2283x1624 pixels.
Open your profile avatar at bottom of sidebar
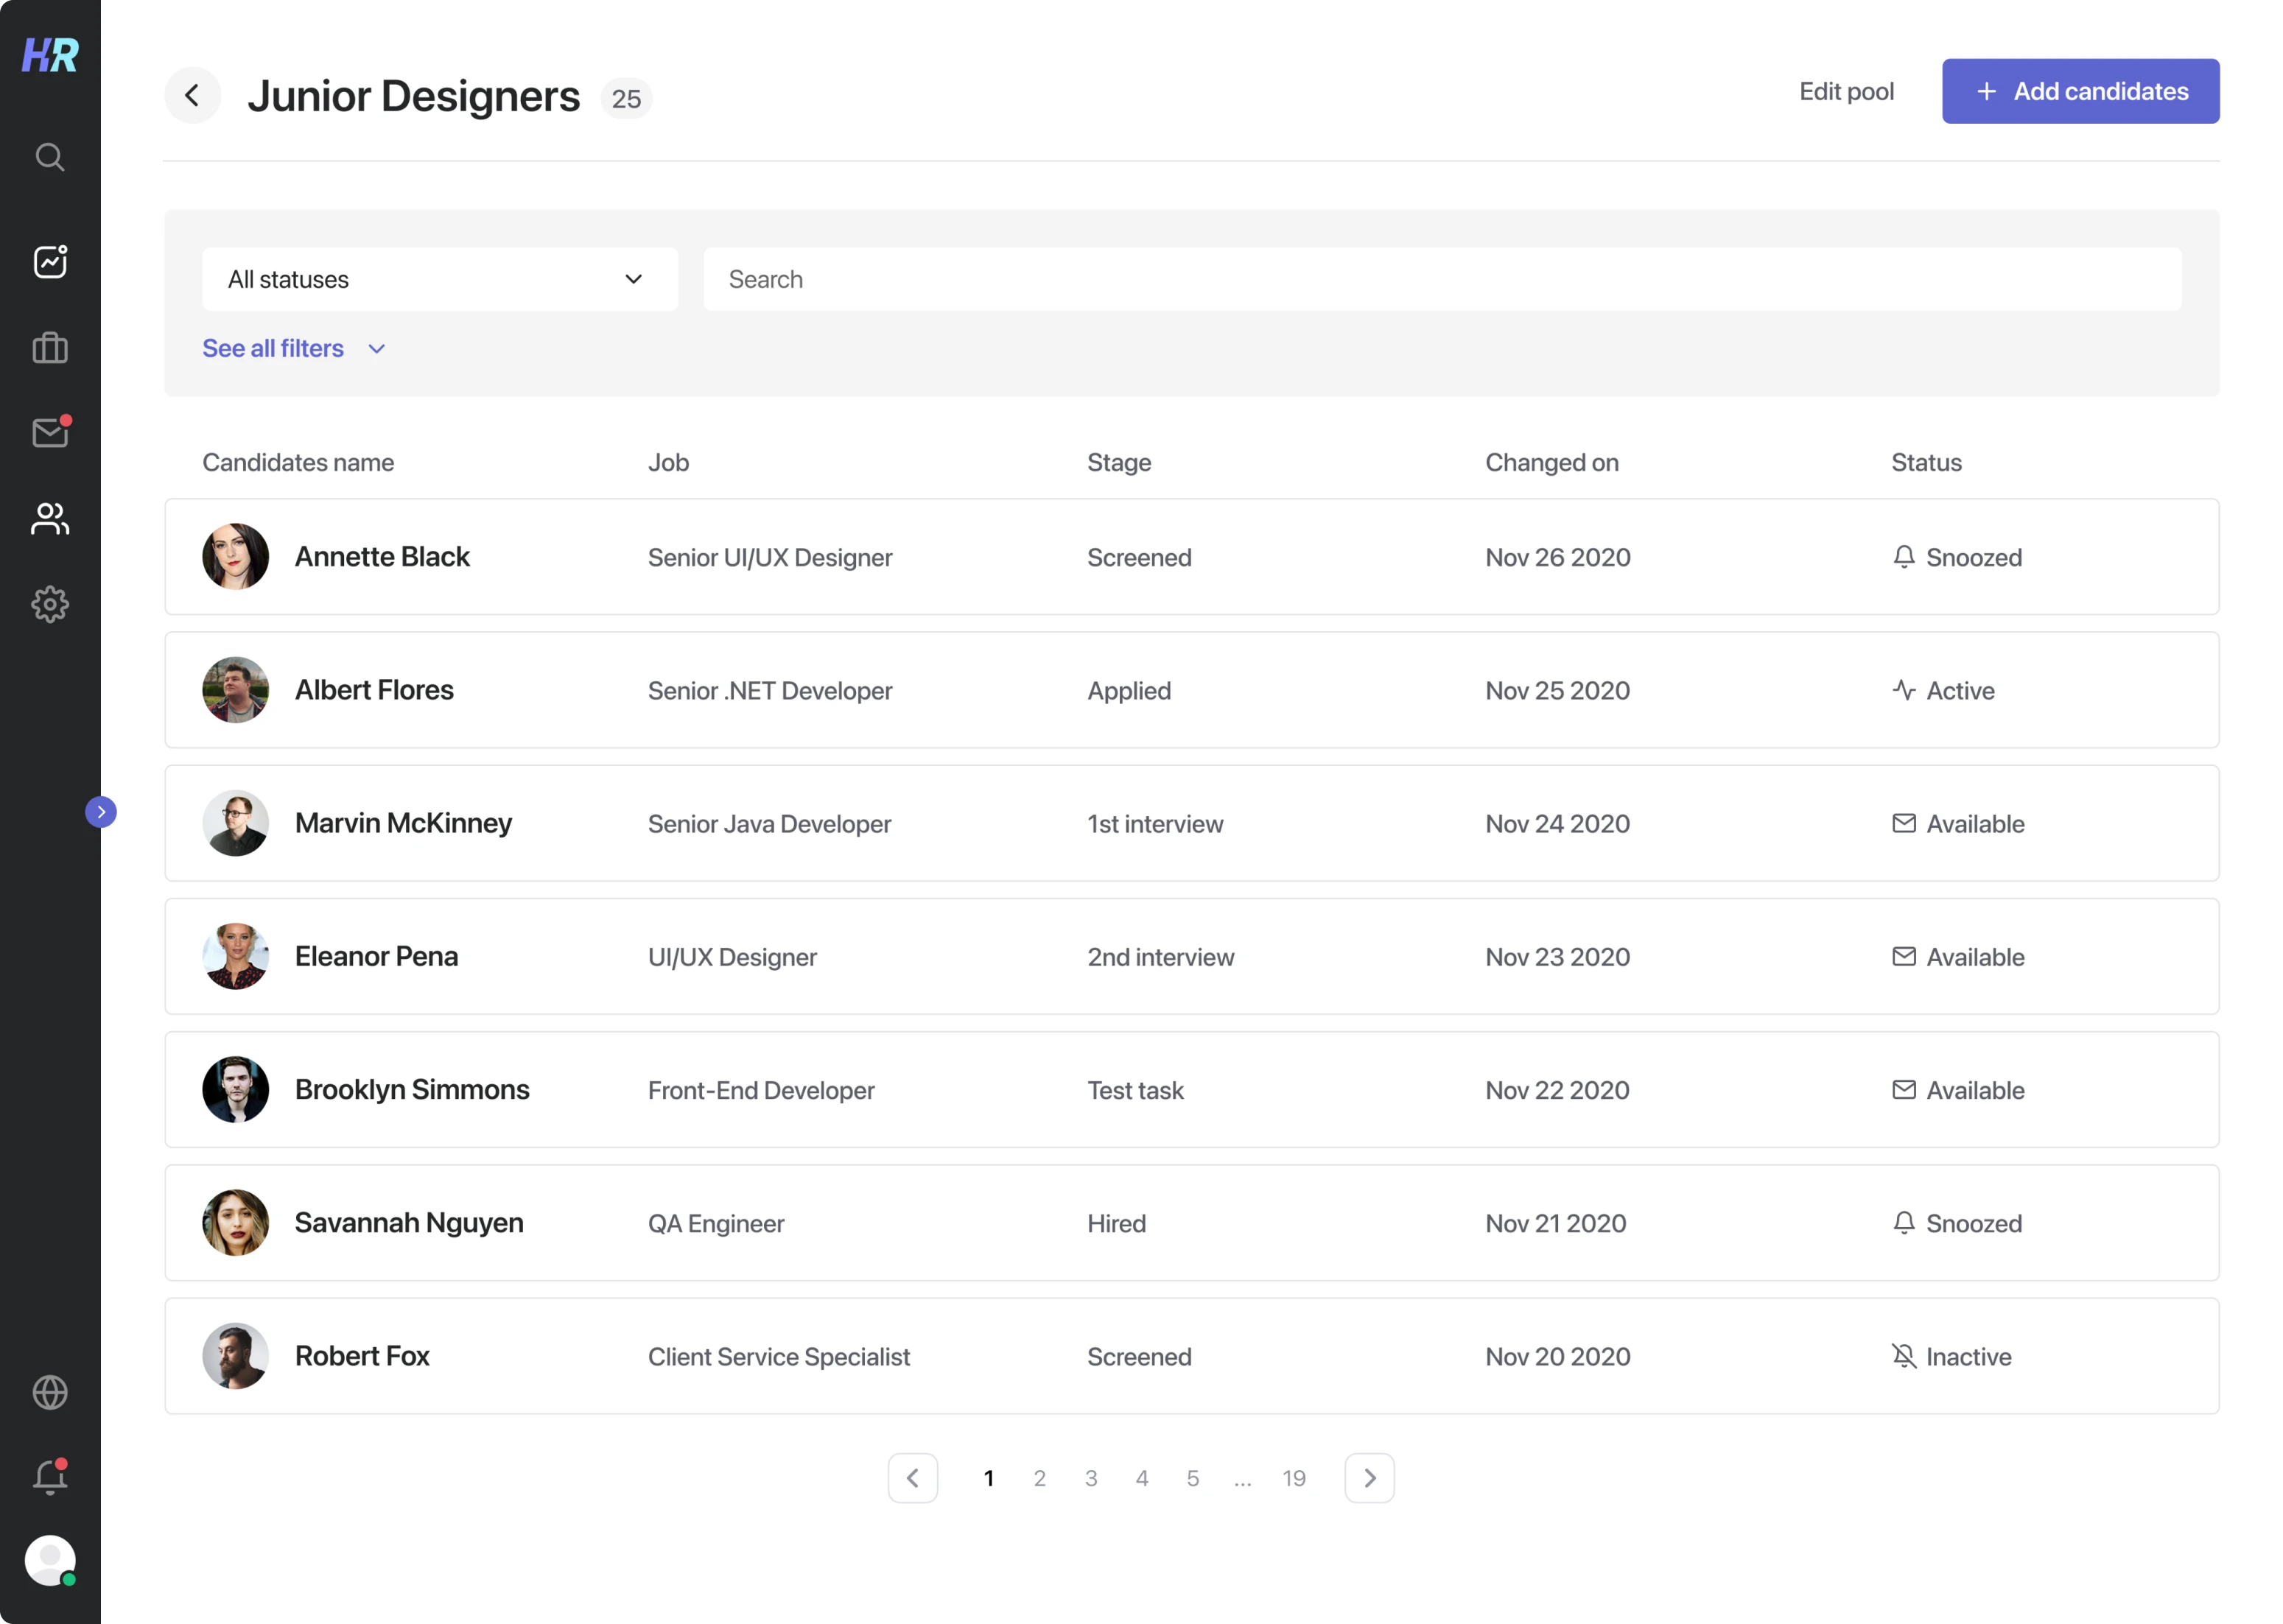pyautogui.click(x=49, y=1561)
